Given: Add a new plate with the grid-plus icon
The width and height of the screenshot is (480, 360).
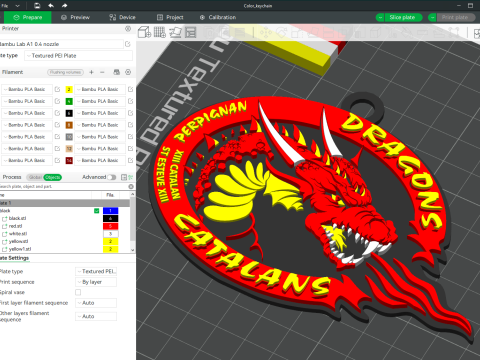Looking at the screenshot, I should pos(160,32).
